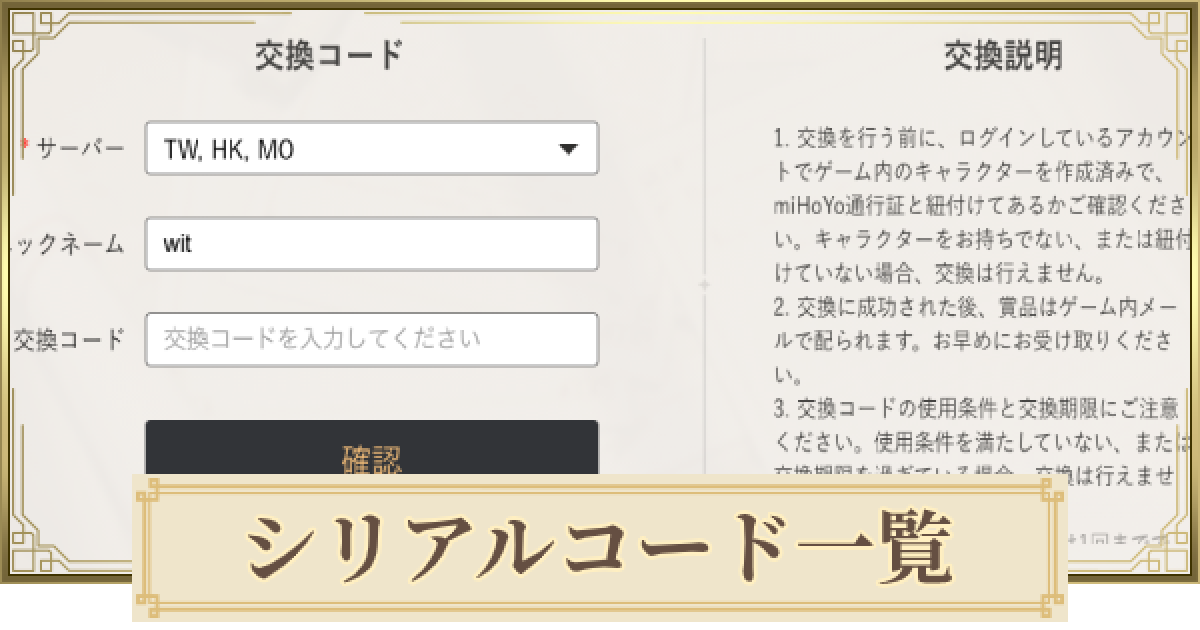Click the placeholder text 交換コードを入力してください
The image size is (1200, 630).
(x=318, y=339)
